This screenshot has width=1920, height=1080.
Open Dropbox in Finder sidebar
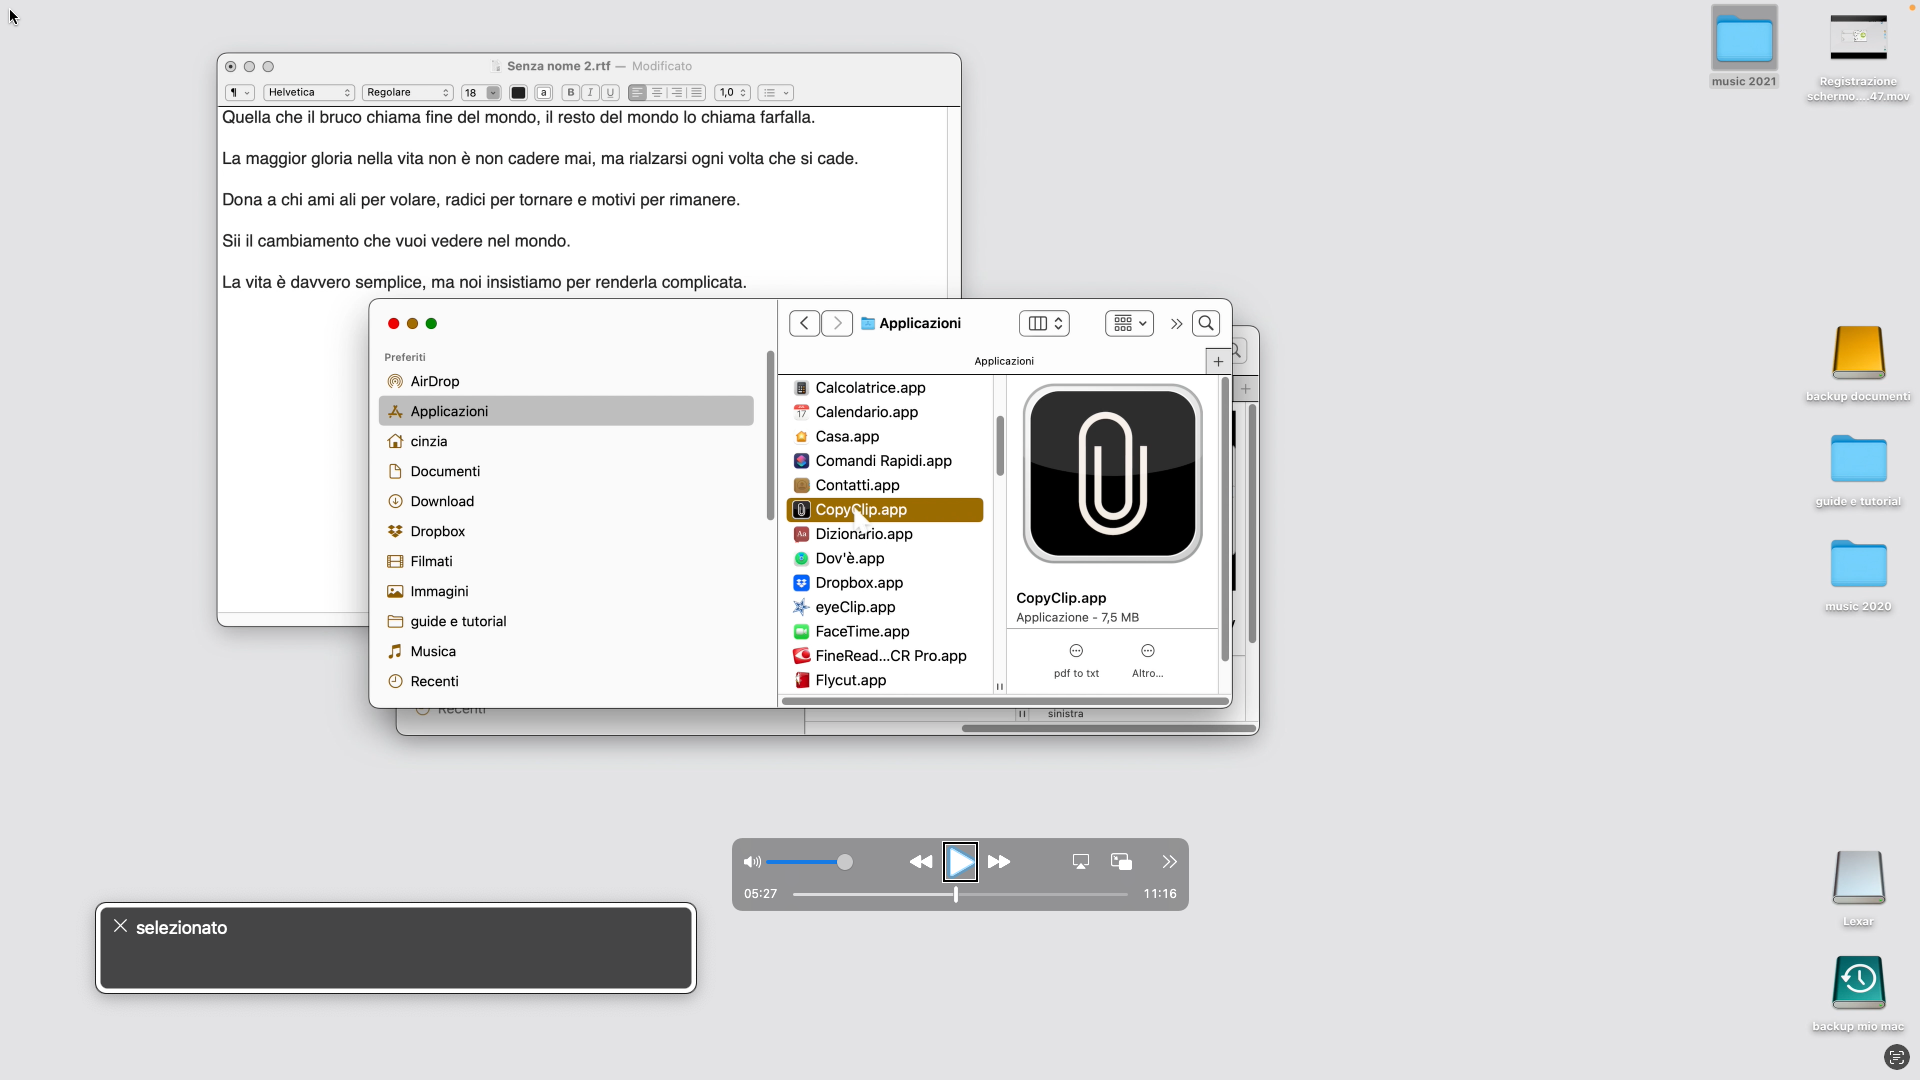[x=566, y=531]
